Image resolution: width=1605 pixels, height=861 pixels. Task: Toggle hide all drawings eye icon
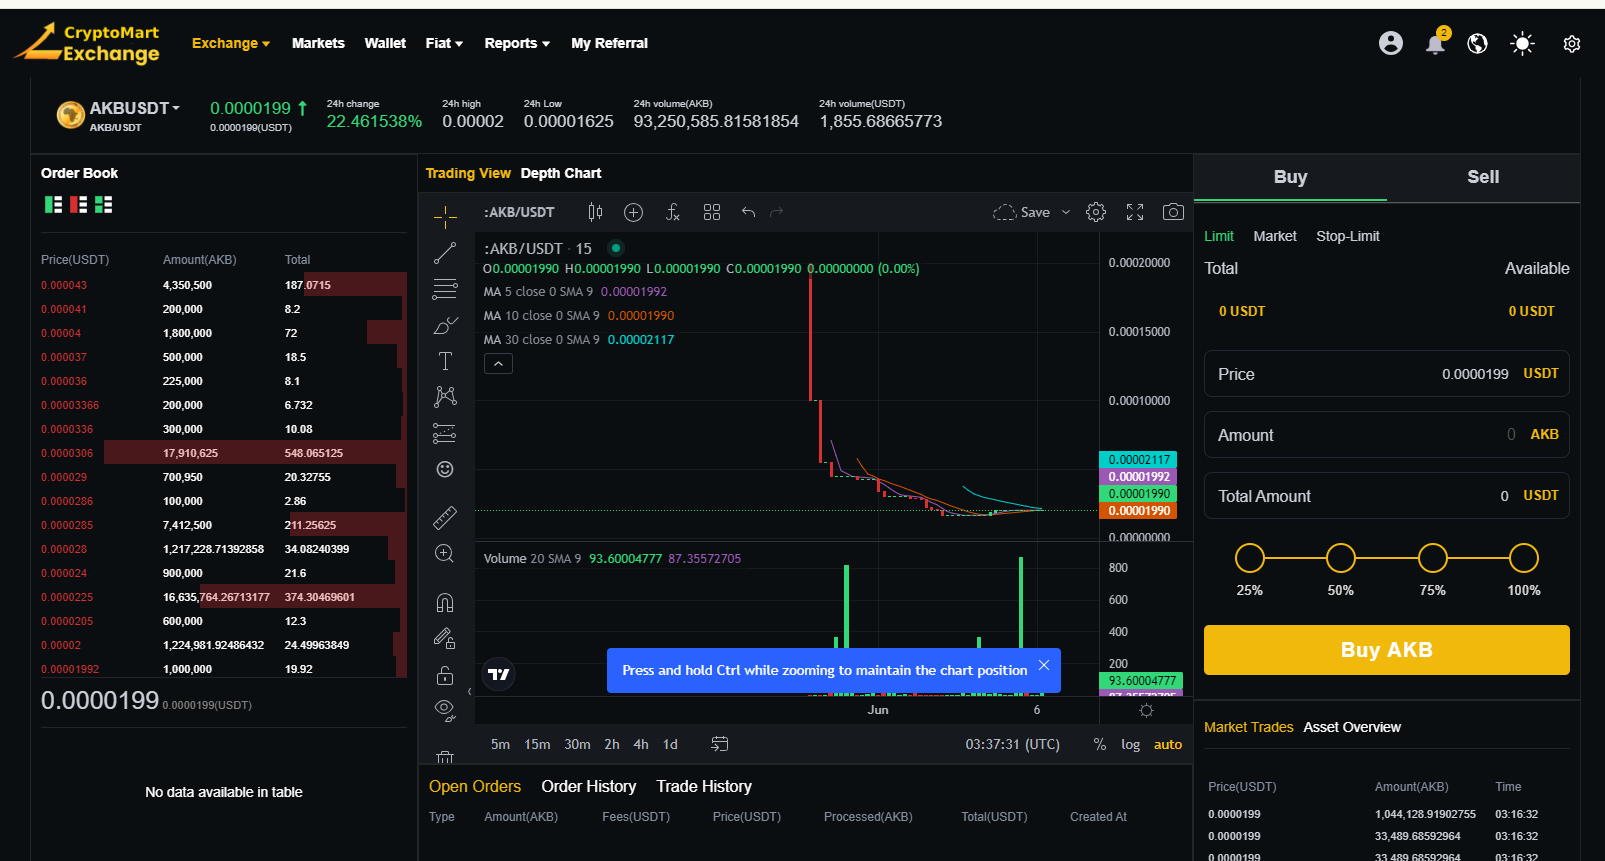click(x=445, y=711)
